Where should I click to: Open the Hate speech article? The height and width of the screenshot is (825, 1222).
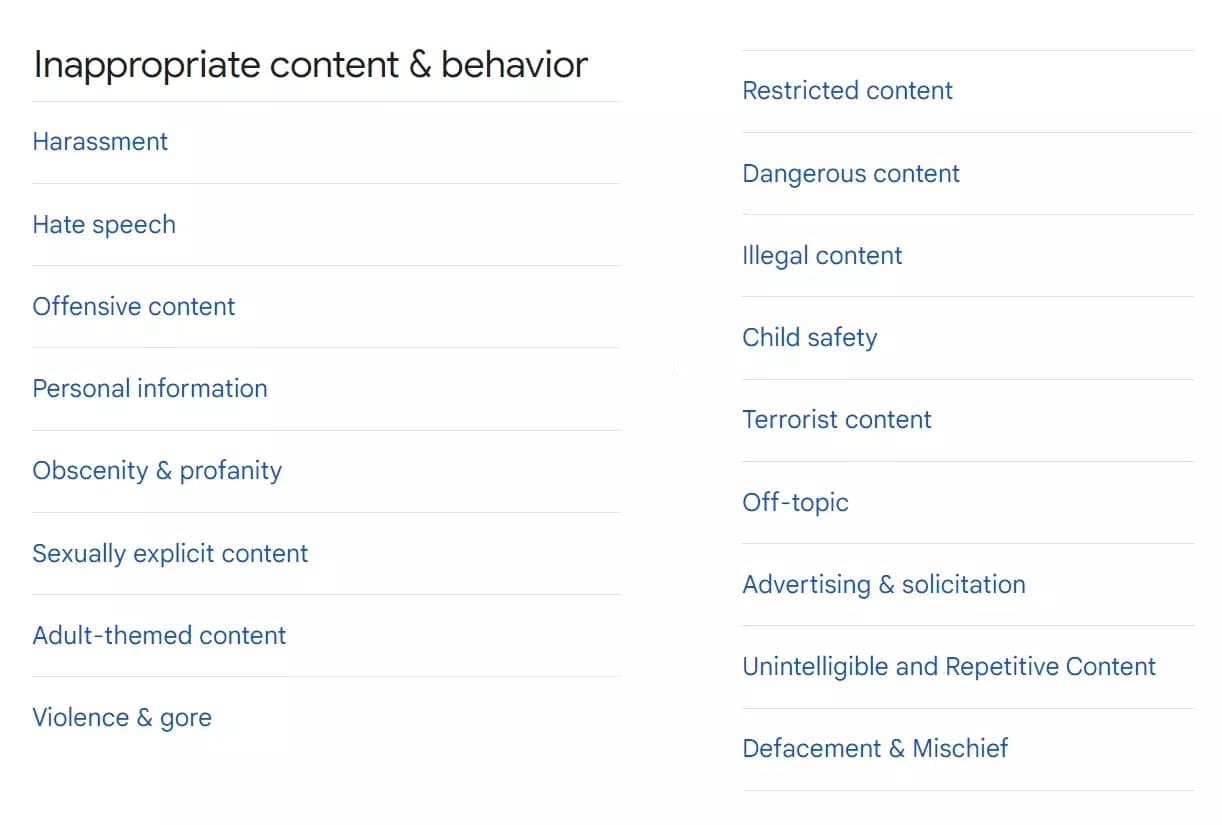104,224
